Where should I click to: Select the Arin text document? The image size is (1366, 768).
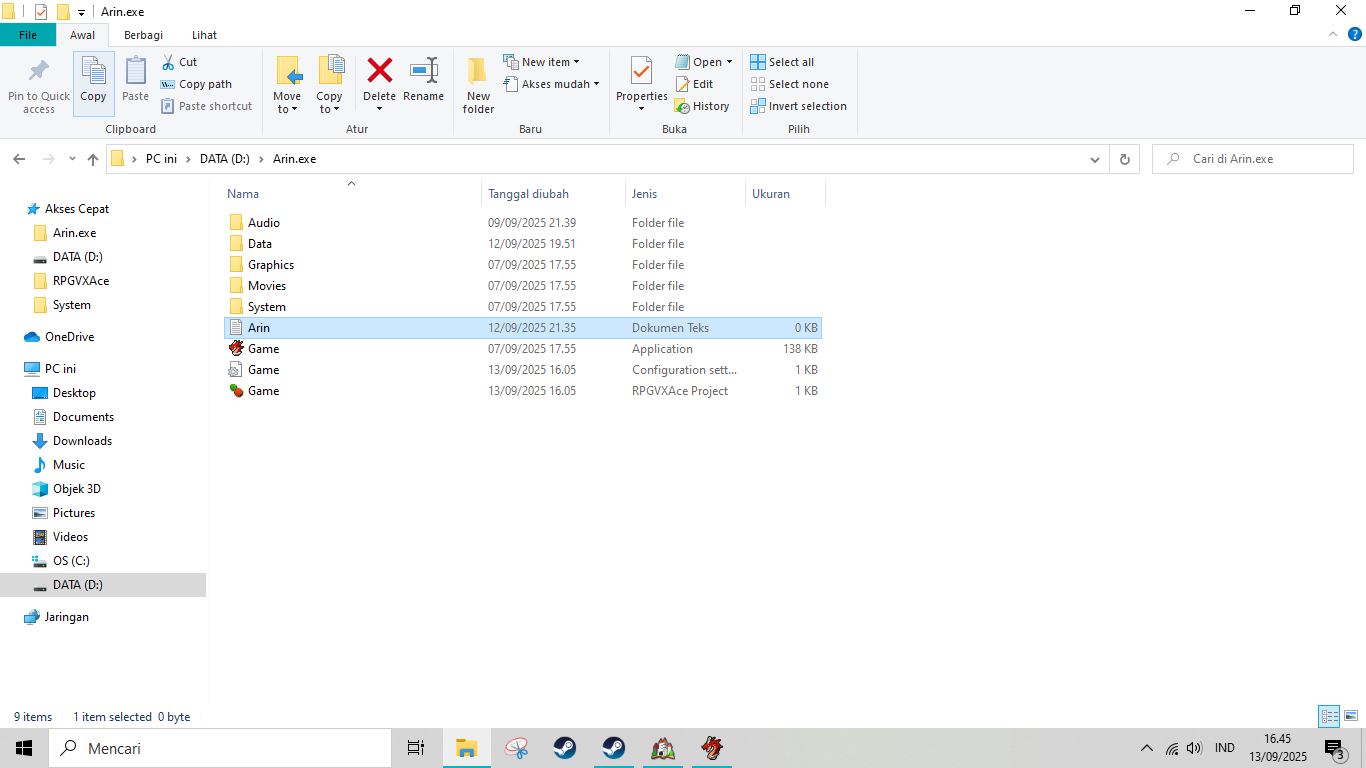pyautogui.click(x=523, y=328)
